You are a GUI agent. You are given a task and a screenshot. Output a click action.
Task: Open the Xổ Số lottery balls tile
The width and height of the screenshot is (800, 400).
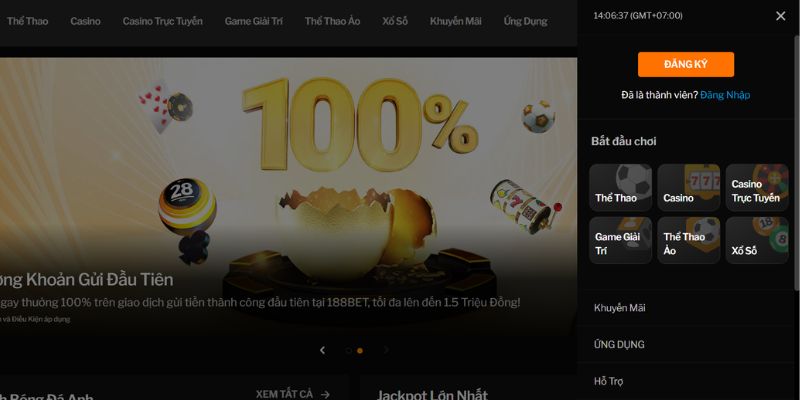point(757,240)
